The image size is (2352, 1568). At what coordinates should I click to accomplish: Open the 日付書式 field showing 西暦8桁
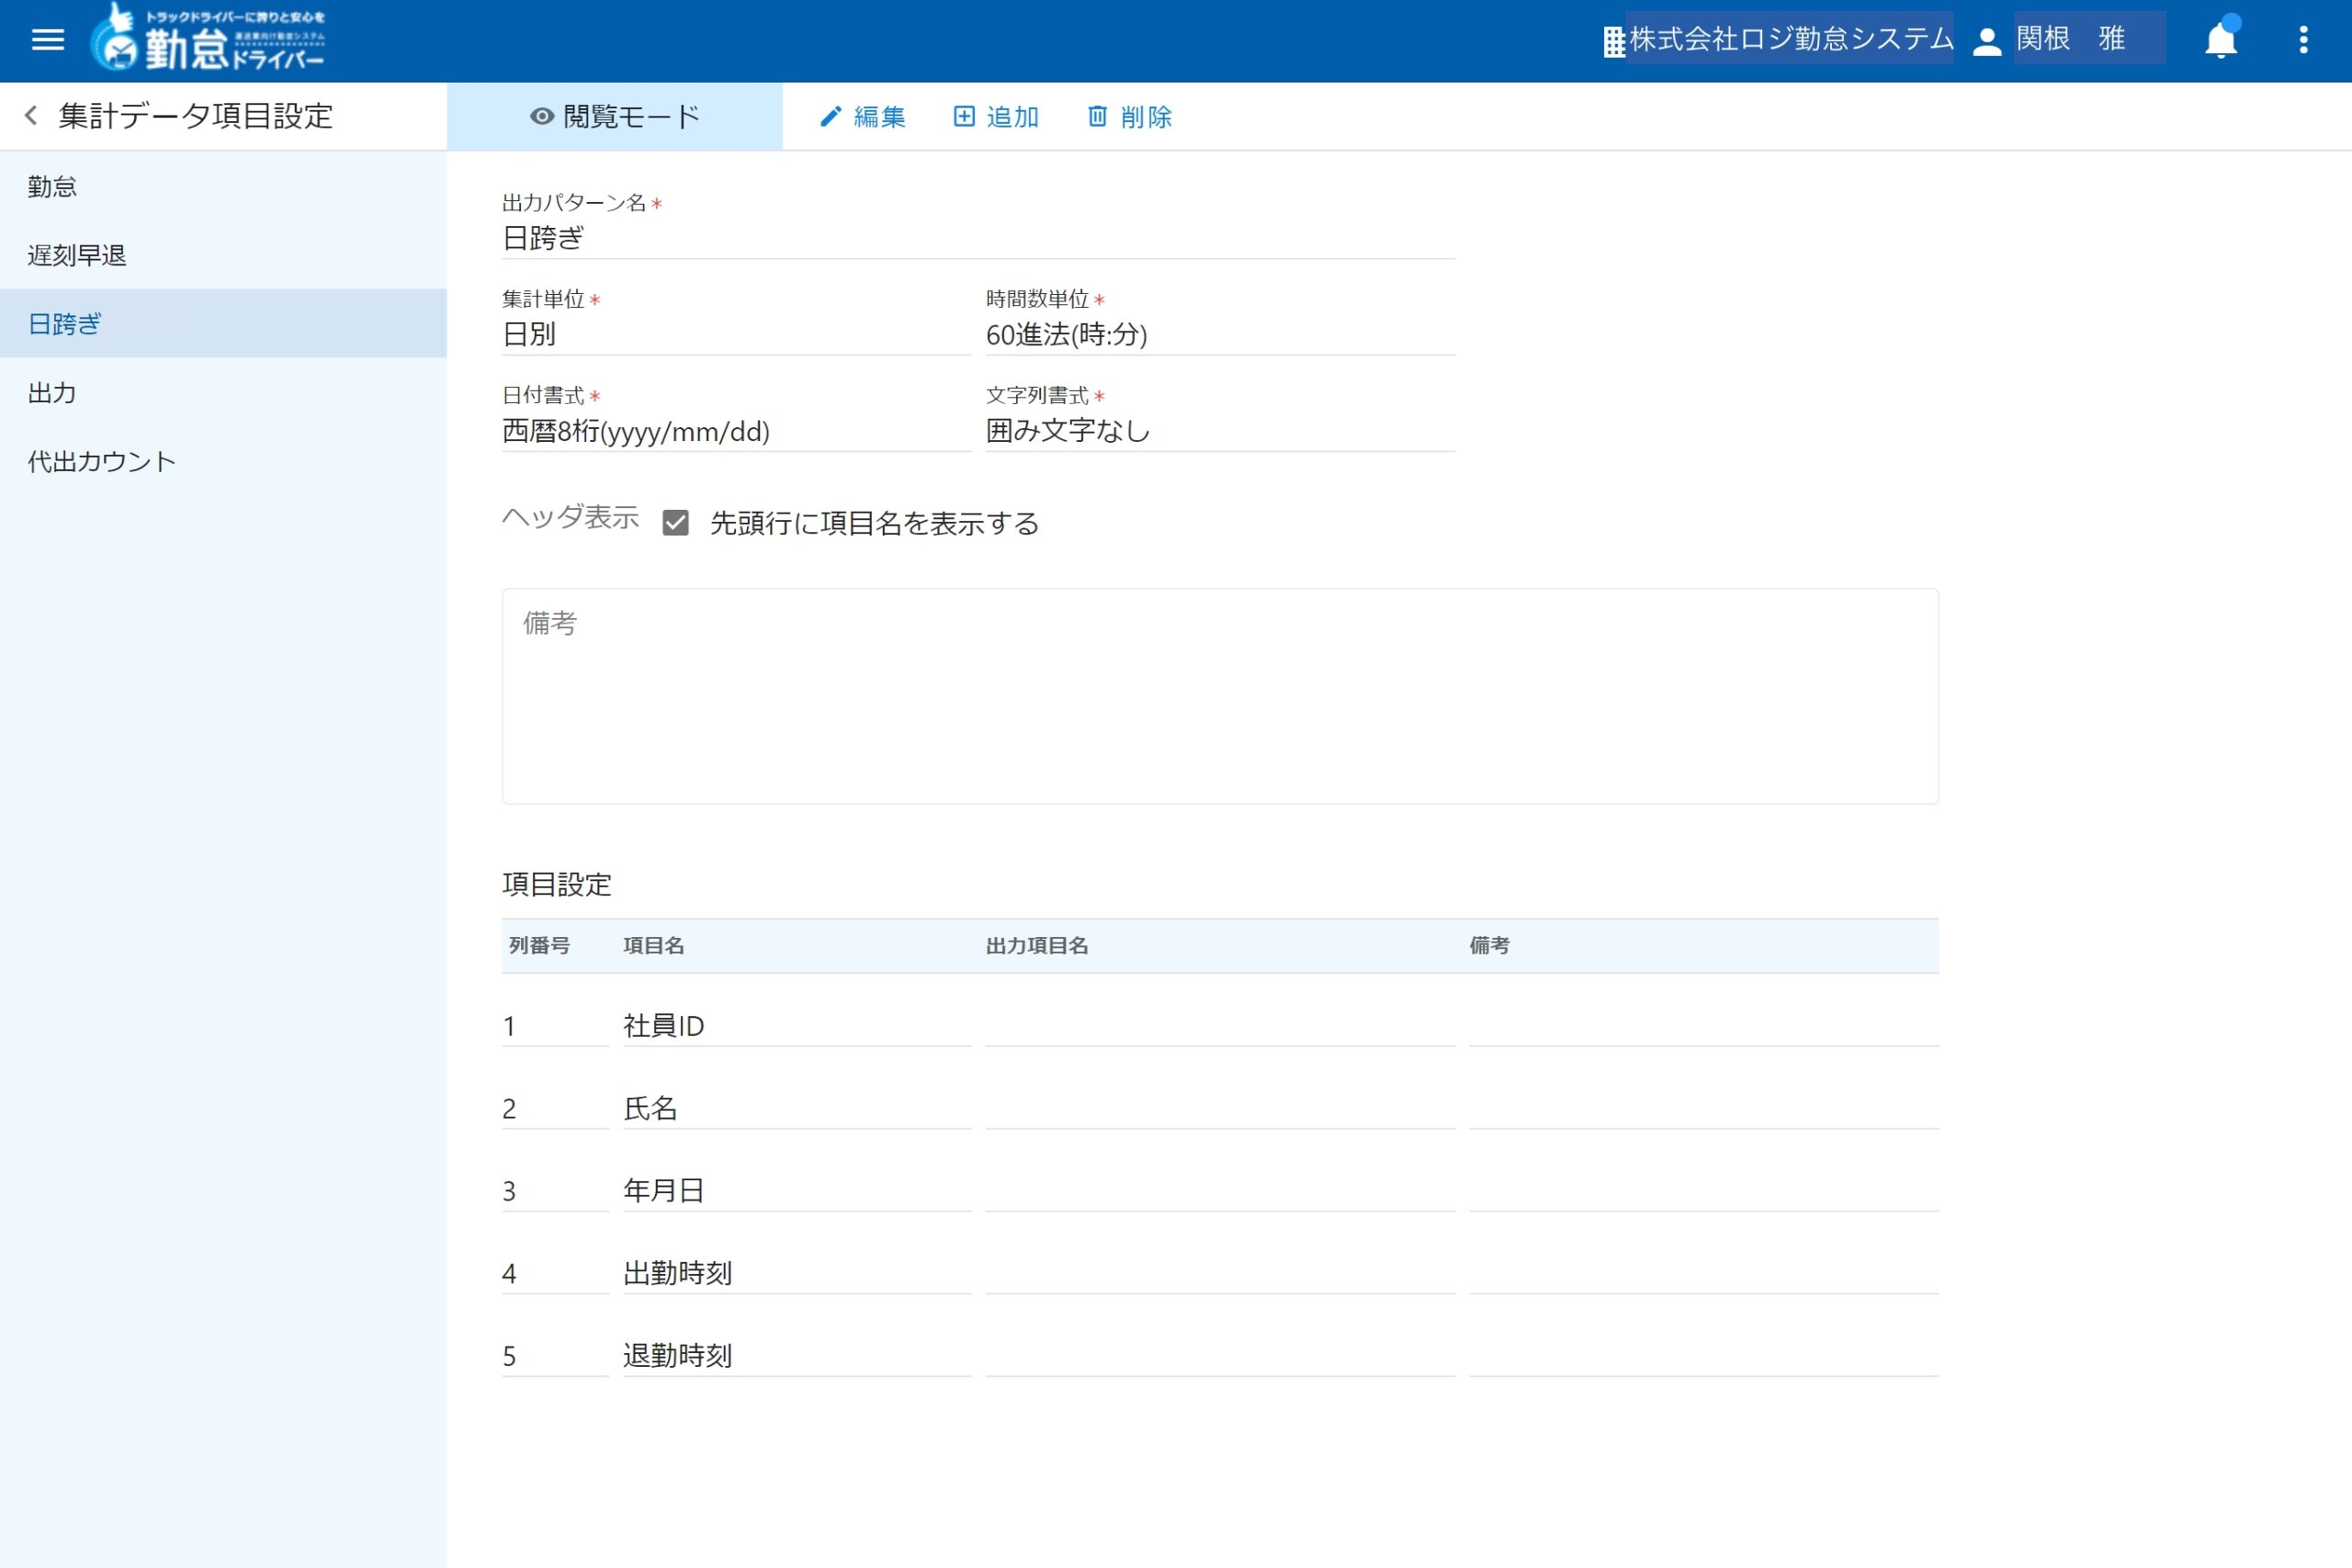click(x=736, y=432)
